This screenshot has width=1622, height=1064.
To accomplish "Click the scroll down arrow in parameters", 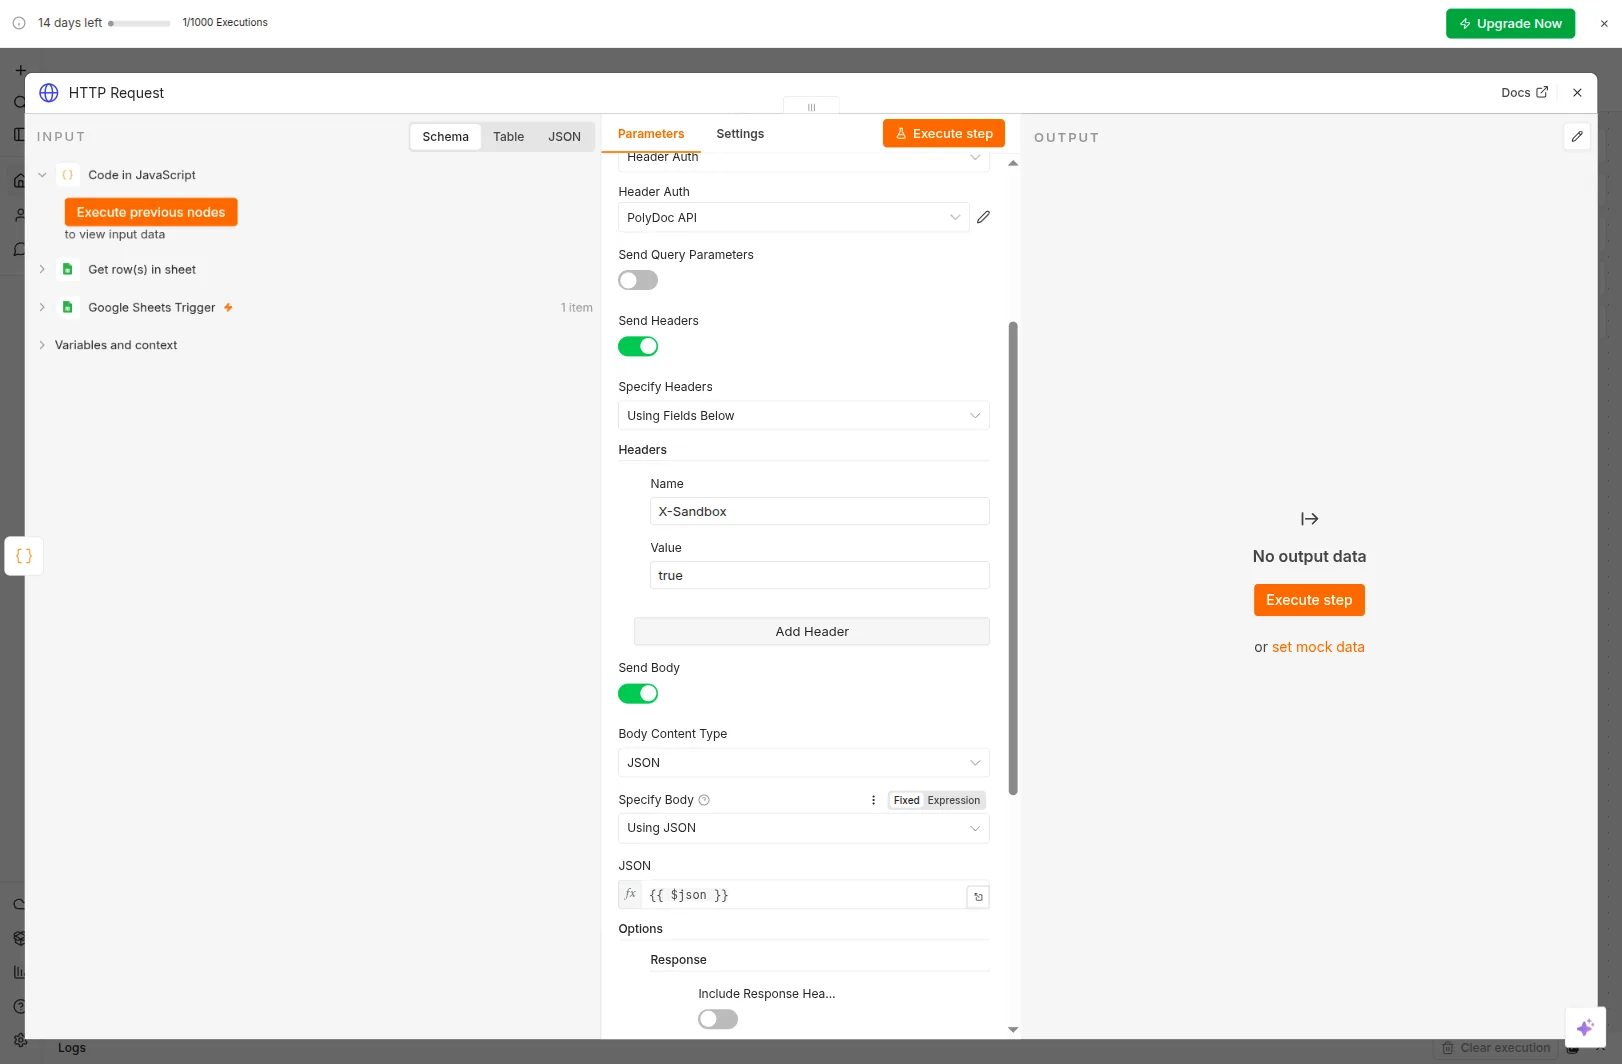I will pos(1013,1029).
